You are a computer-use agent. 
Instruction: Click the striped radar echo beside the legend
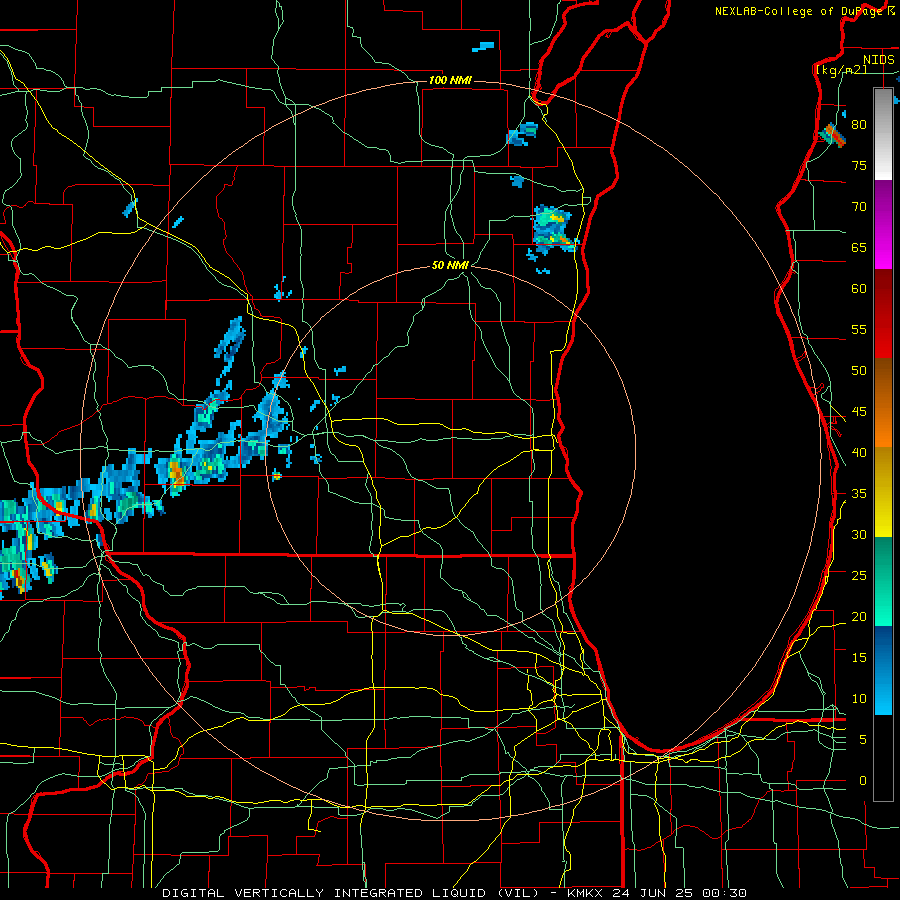tap(832, 134)
